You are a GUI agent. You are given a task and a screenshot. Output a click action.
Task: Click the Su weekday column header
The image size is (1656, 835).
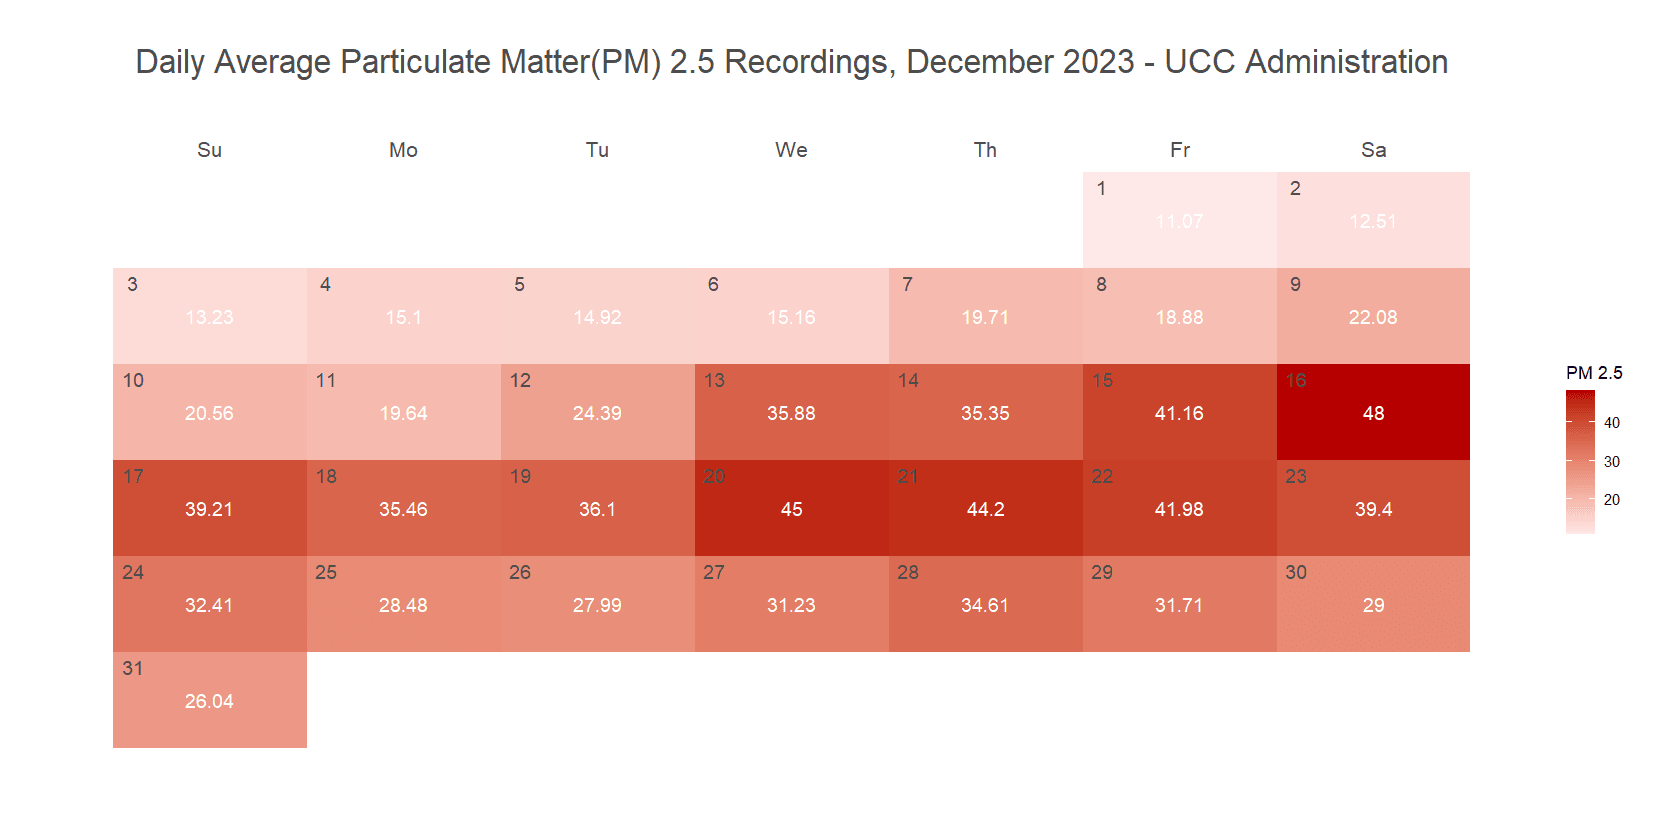pos(209,150)
